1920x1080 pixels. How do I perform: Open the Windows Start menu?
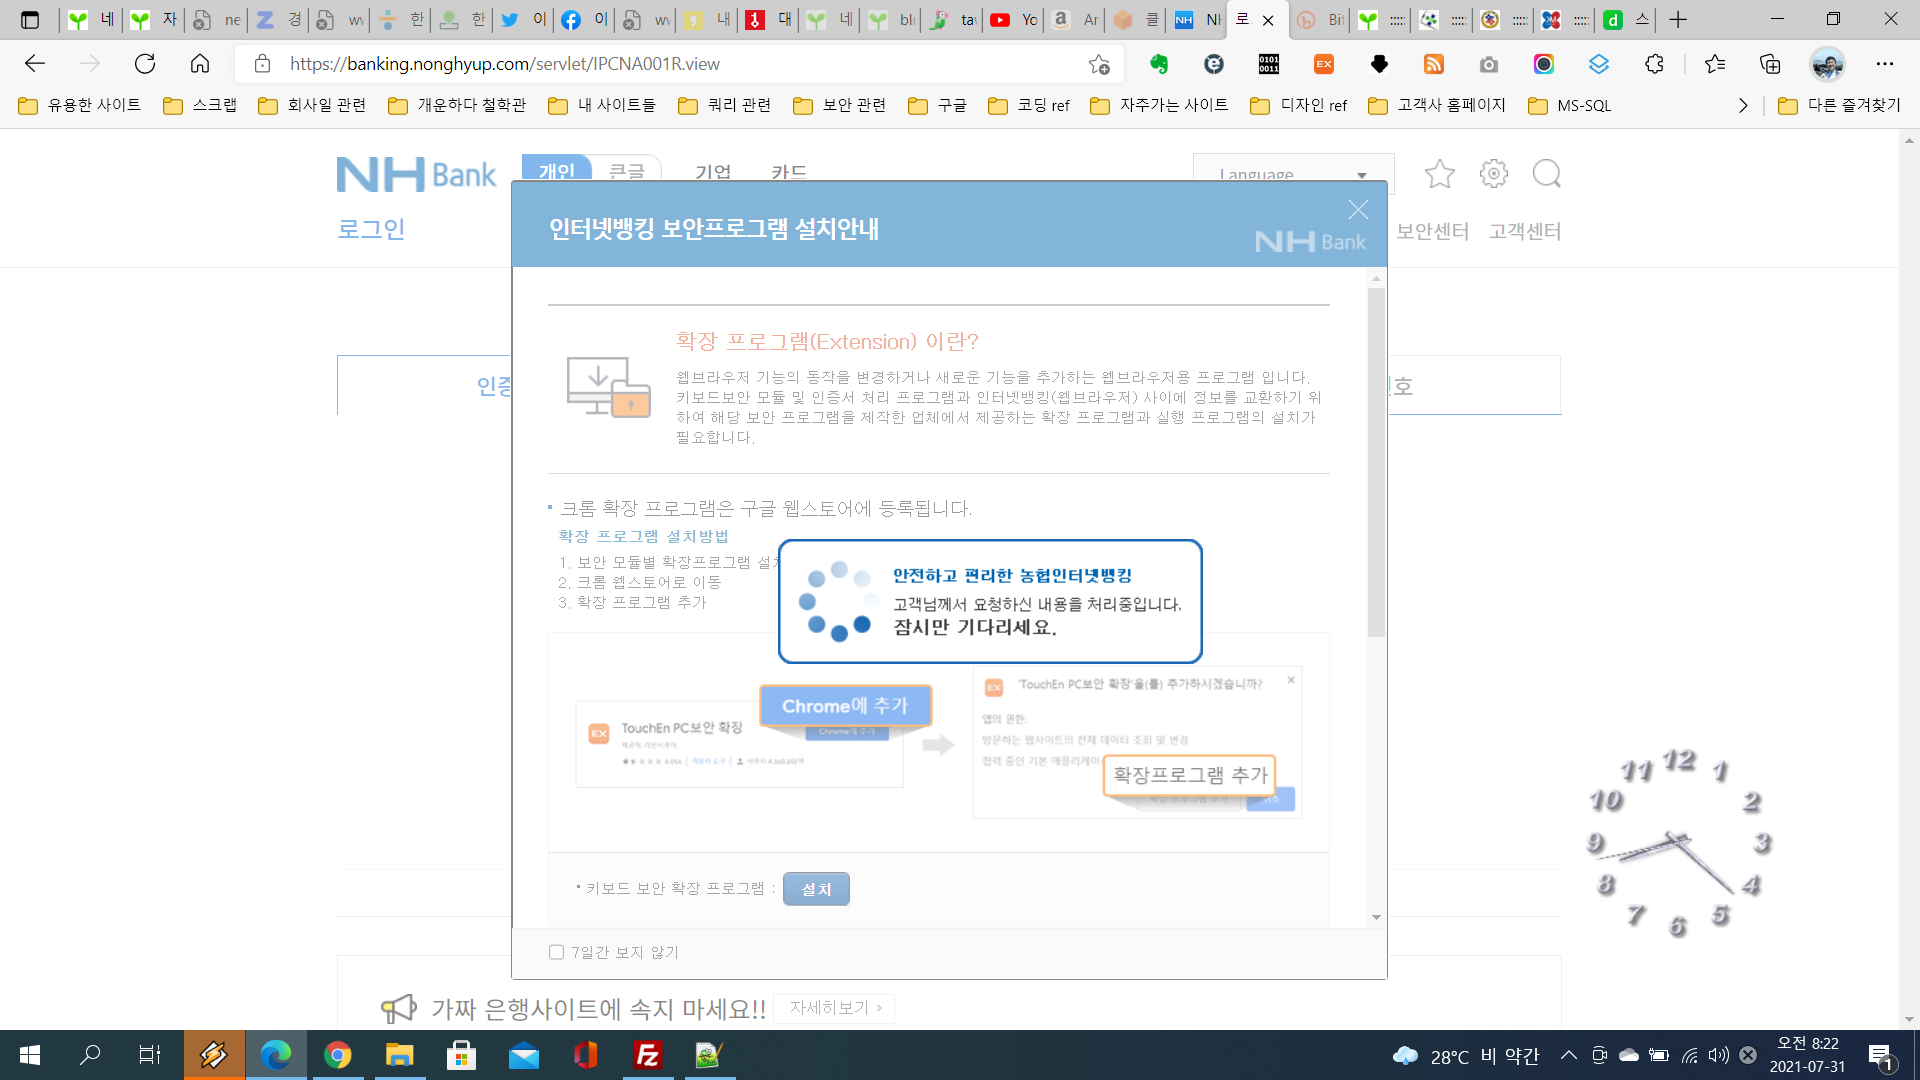[x=30, y=1055]
